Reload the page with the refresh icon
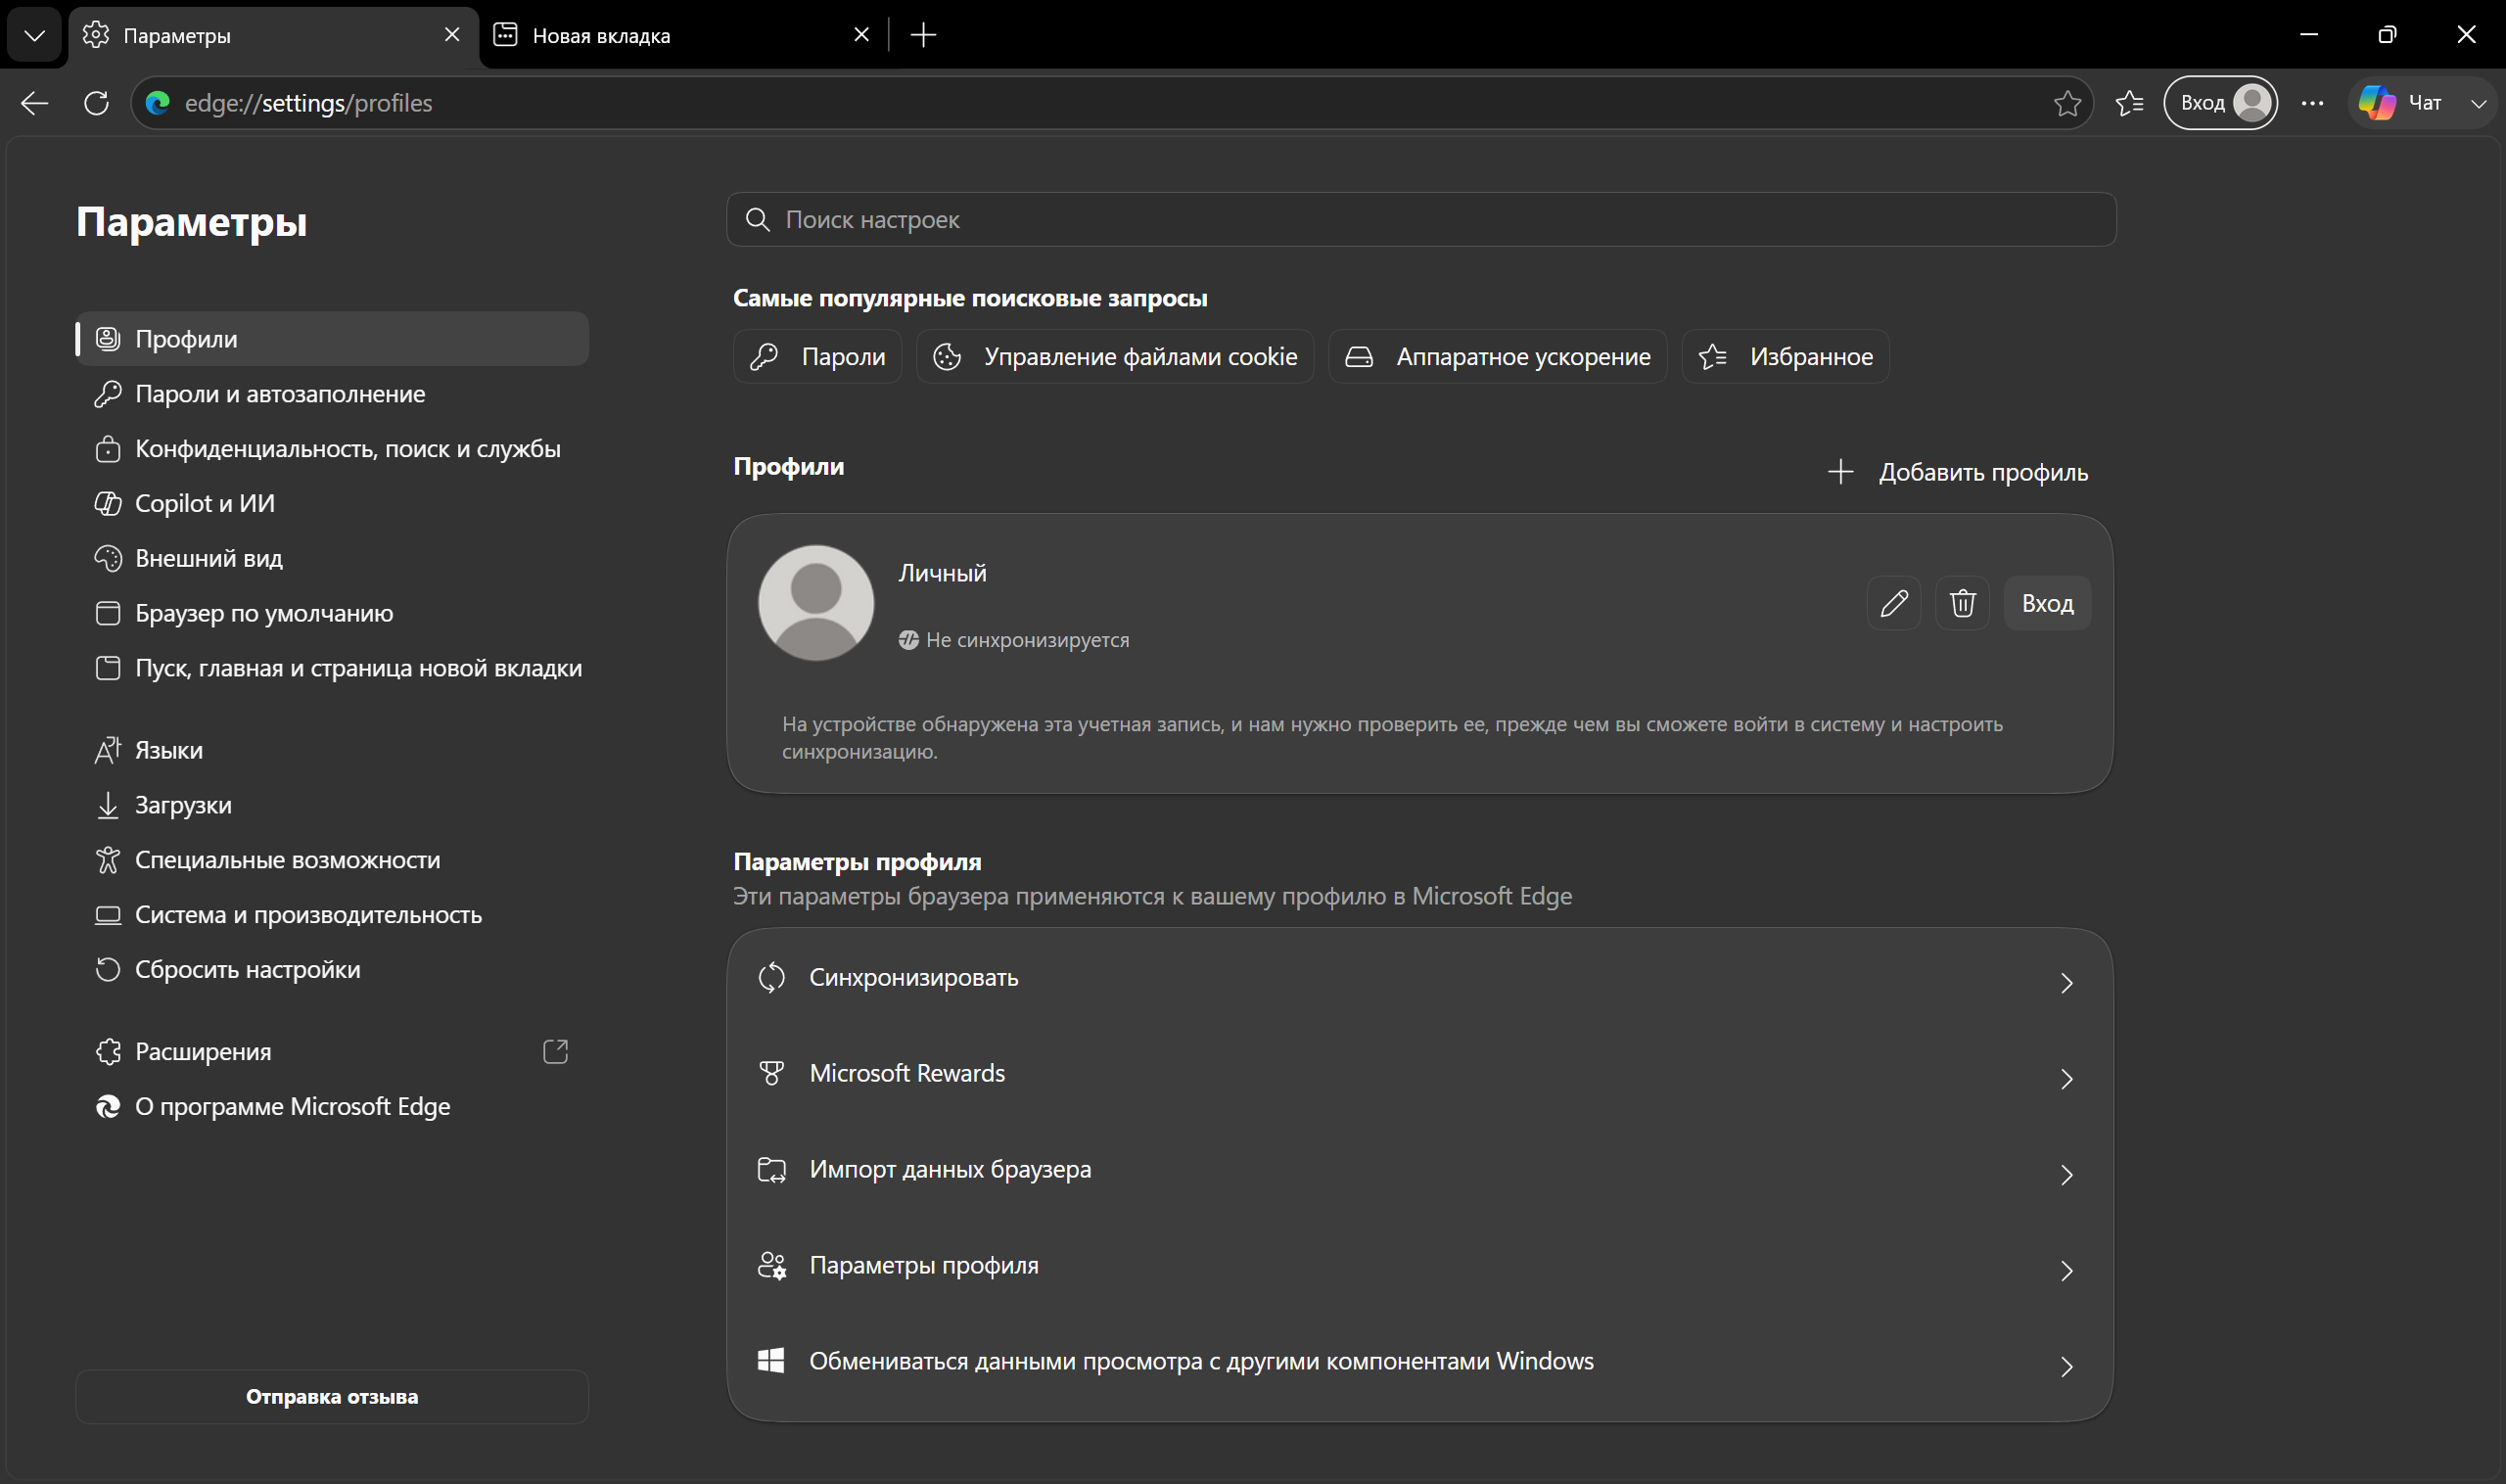Viewport: 2506px width, 1484px height. (x=97, y=103)
